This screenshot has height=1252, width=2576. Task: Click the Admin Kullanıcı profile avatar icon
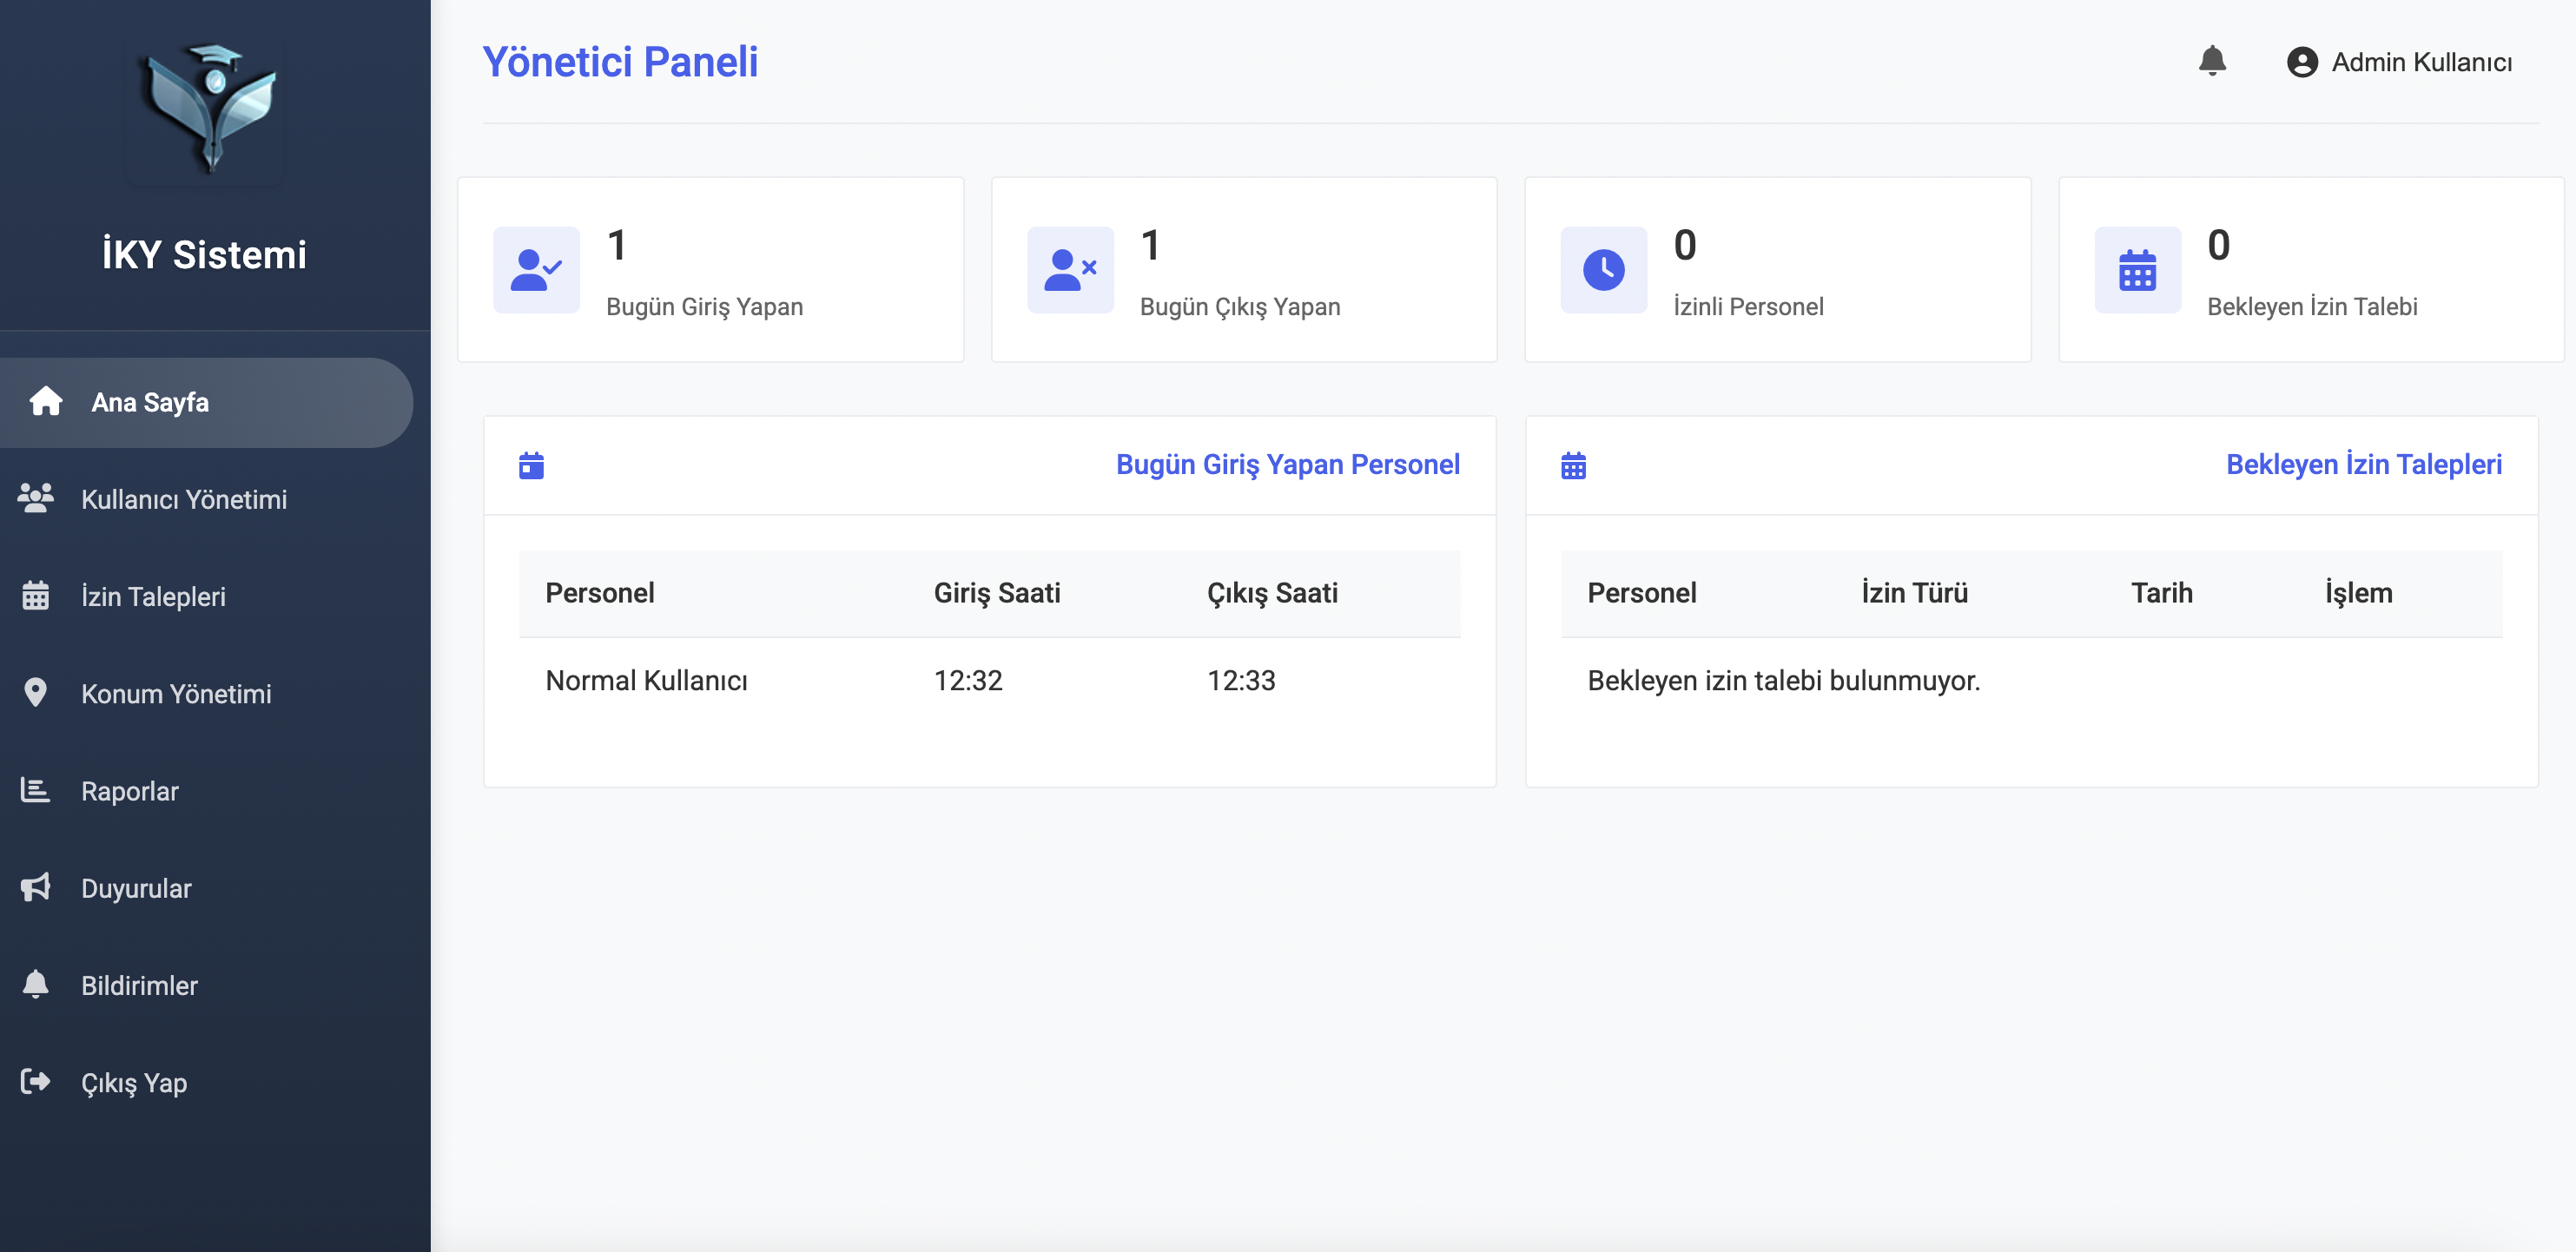pos(2302,62)
